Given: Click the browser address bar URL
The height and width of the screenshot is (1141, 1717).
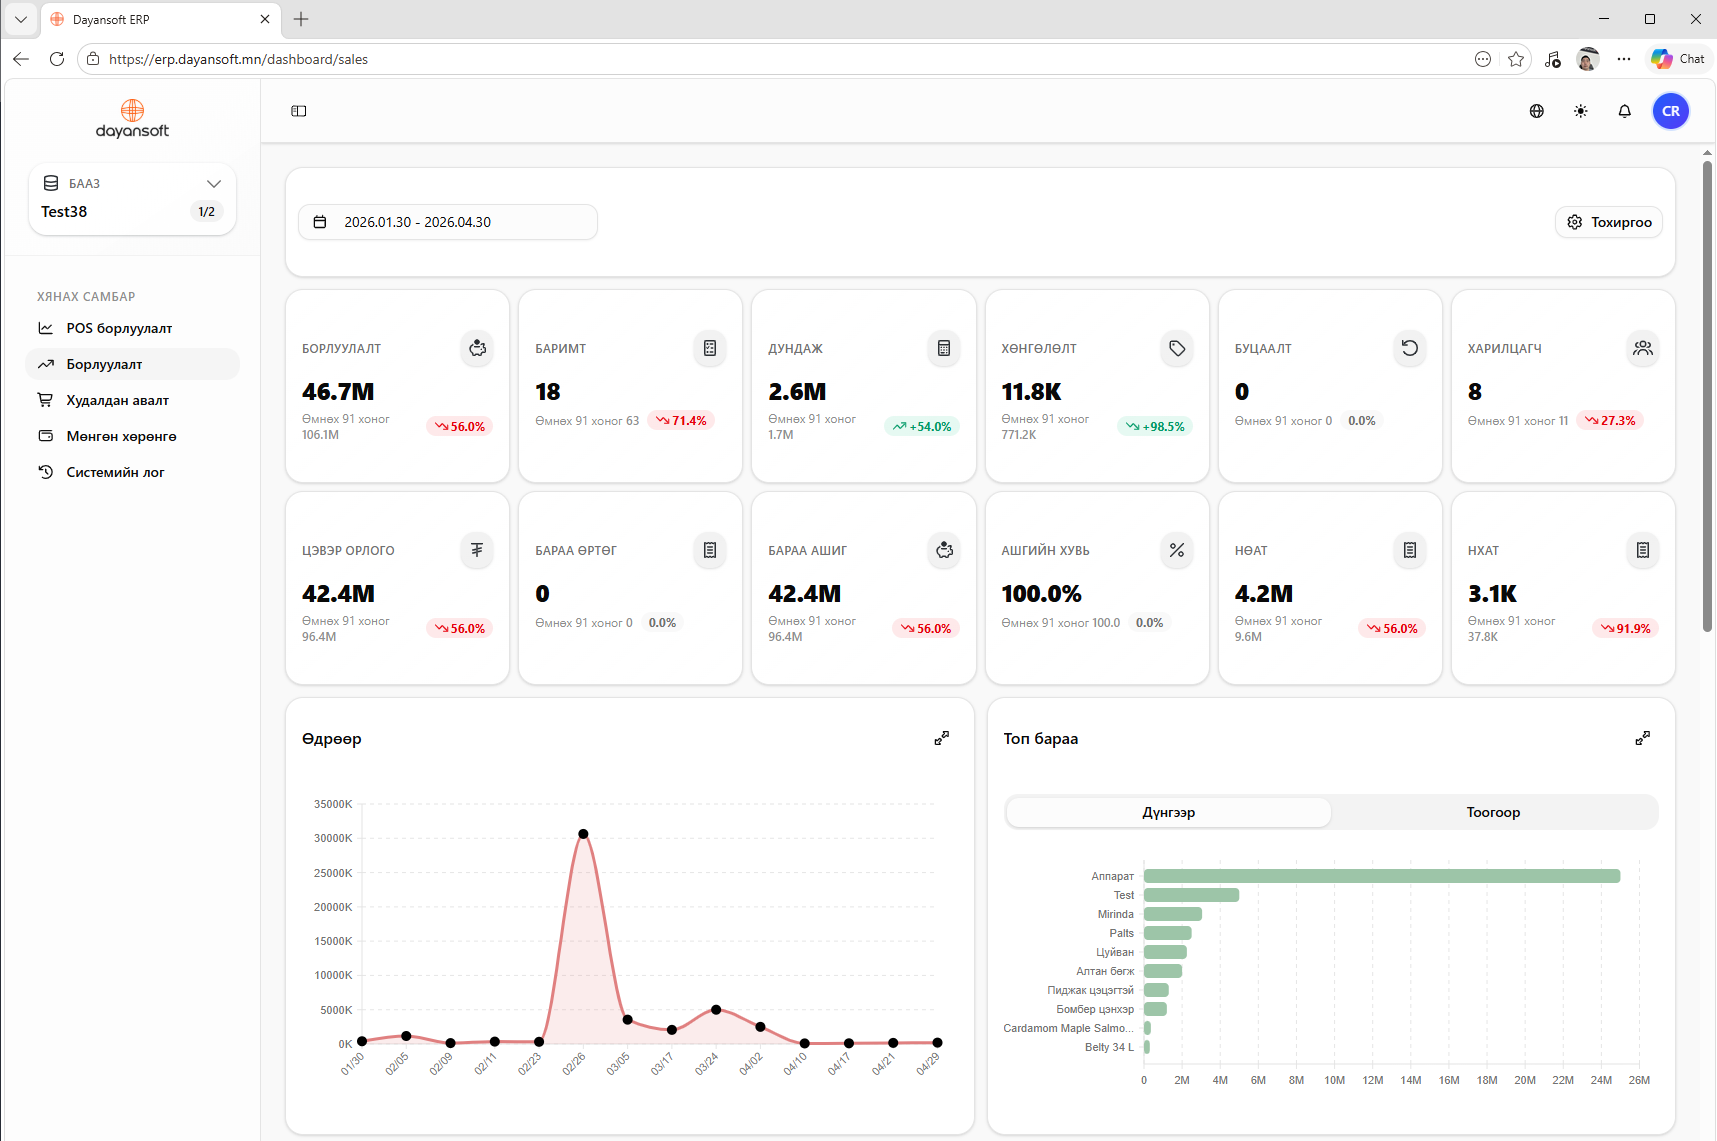Looking at the screenshot, I should pyautogui.click(x=238, y=59).
